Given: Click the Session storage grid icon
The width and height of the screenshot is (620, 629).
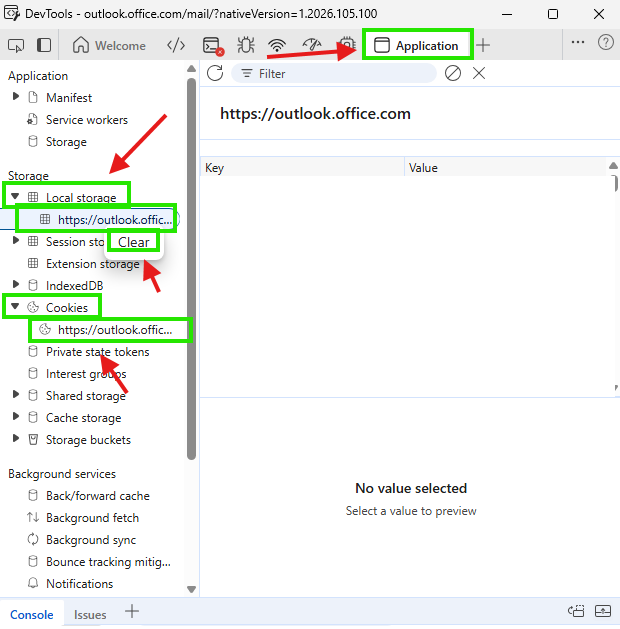Looking at the screenshot, I should point(33,241).
